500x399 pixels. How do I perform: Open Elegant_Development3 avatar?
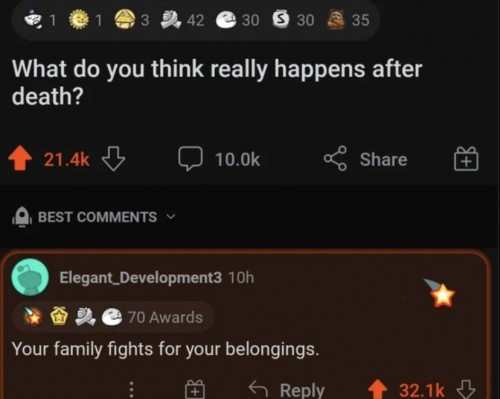[x=30, y=277]
